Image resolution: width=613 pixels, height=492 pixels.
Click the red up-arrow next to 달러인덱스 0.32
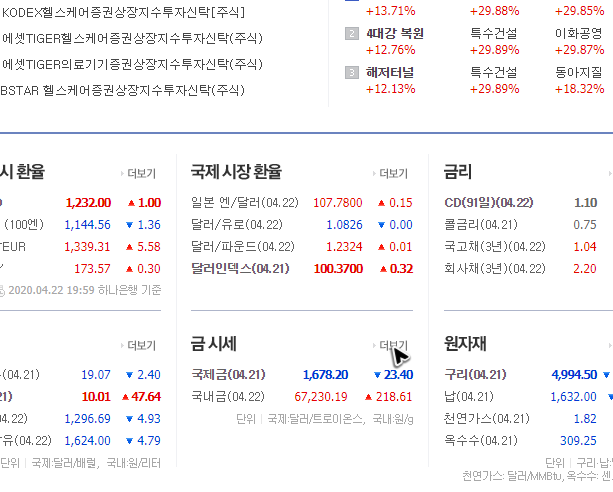[x=383, y=269]
